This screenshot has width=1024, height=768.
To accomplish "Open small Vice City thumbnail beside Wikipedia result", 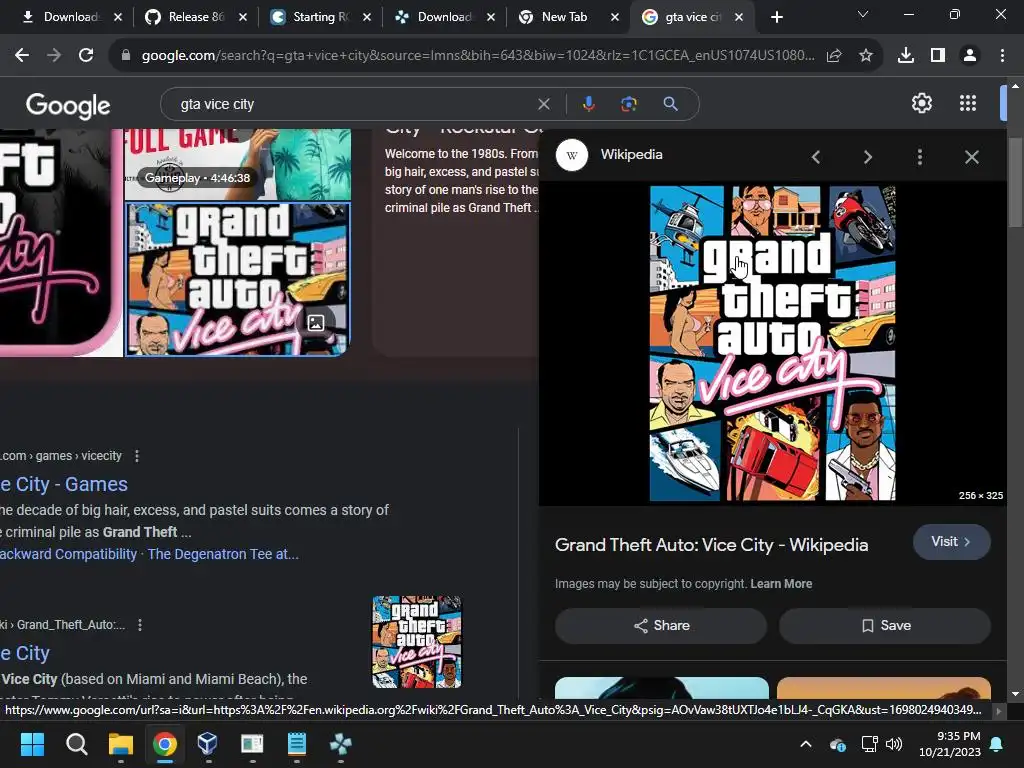I will click(x=417, y=642).
